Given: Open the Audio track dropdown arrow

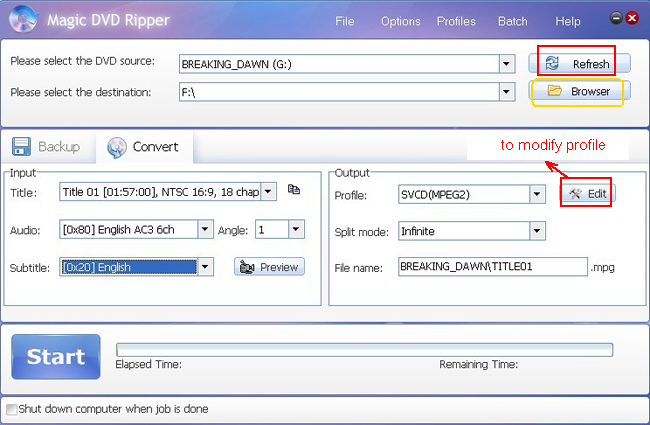Looking at the screenshot, I should (205, 229).
